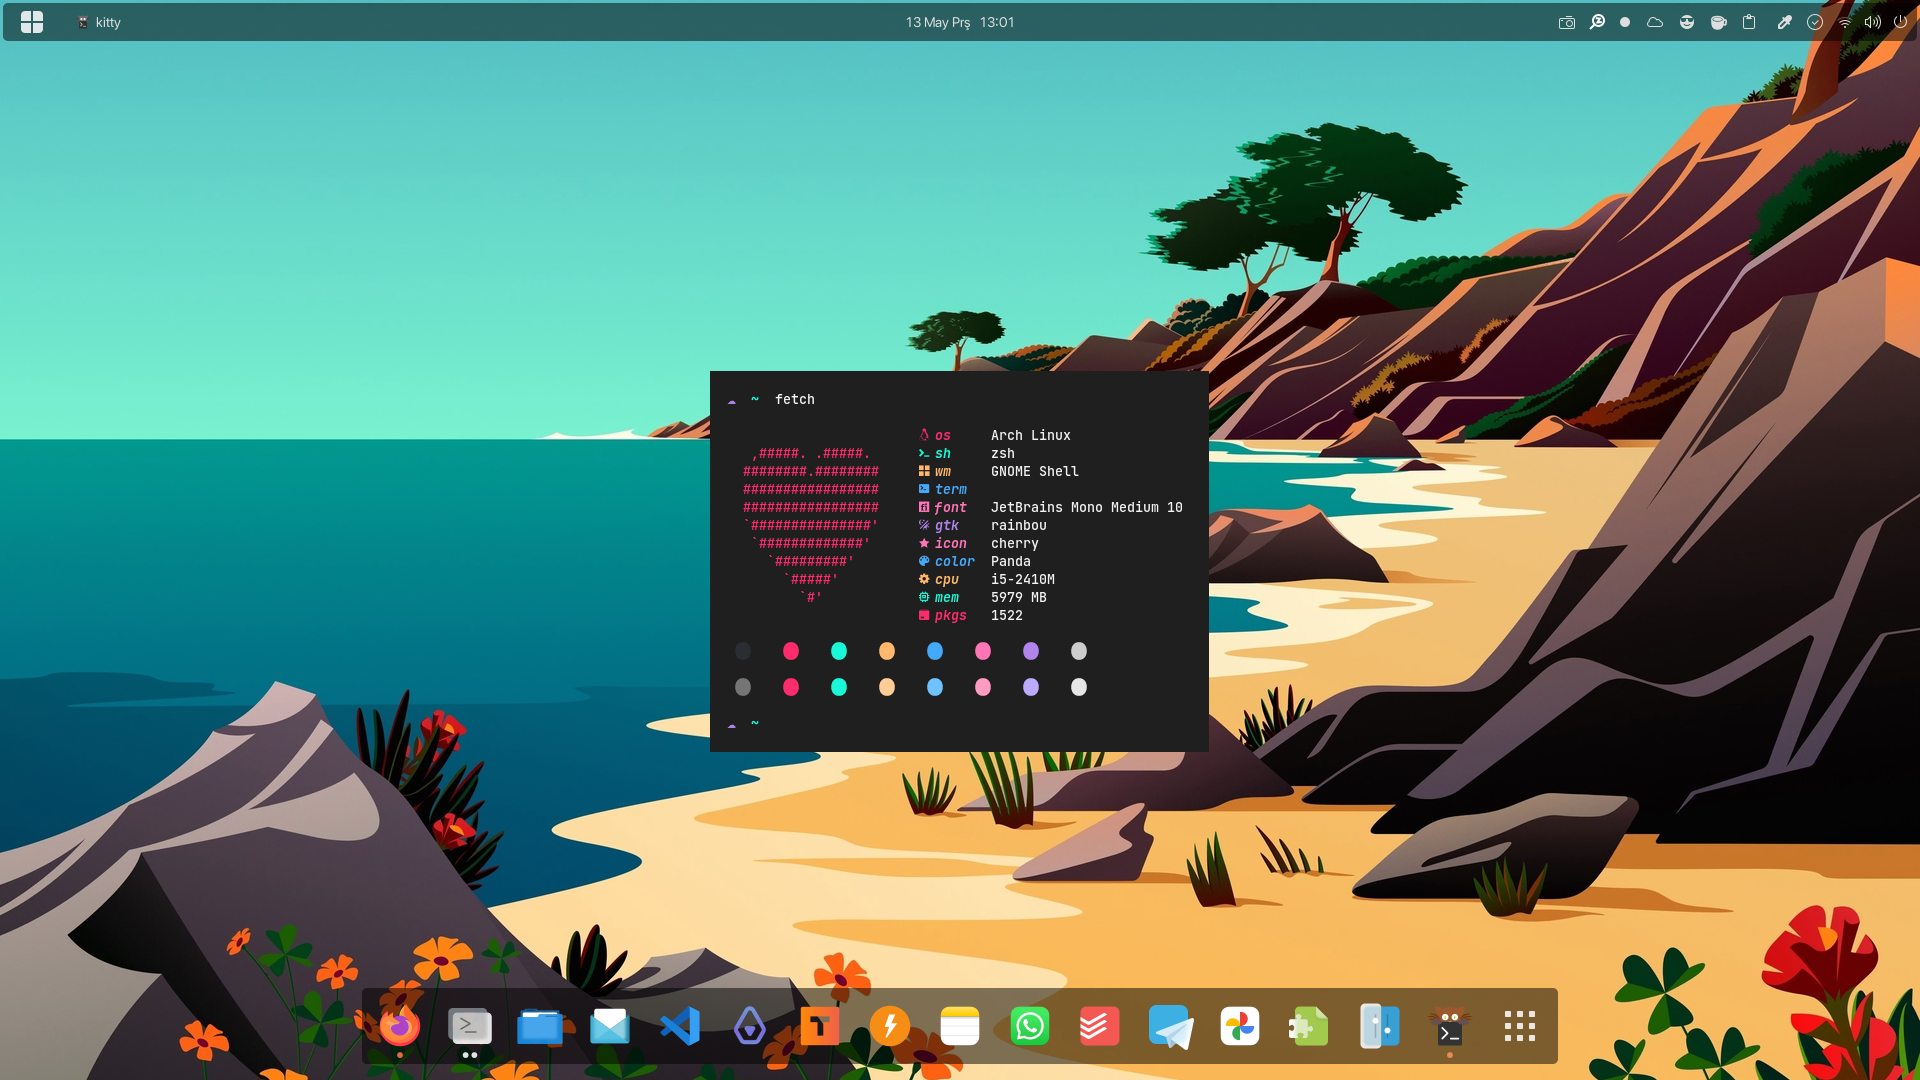Select the 'cherry' icon theme value
The height and width of the screenshot is (1080, 1920).
1015,543
